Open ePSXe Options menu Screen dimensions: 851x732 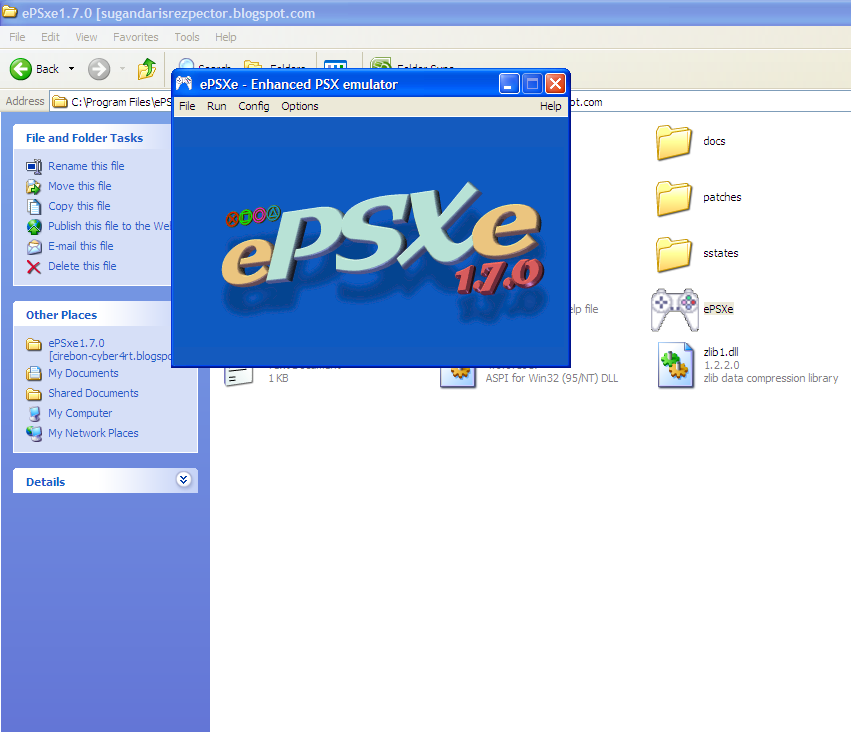300,106
